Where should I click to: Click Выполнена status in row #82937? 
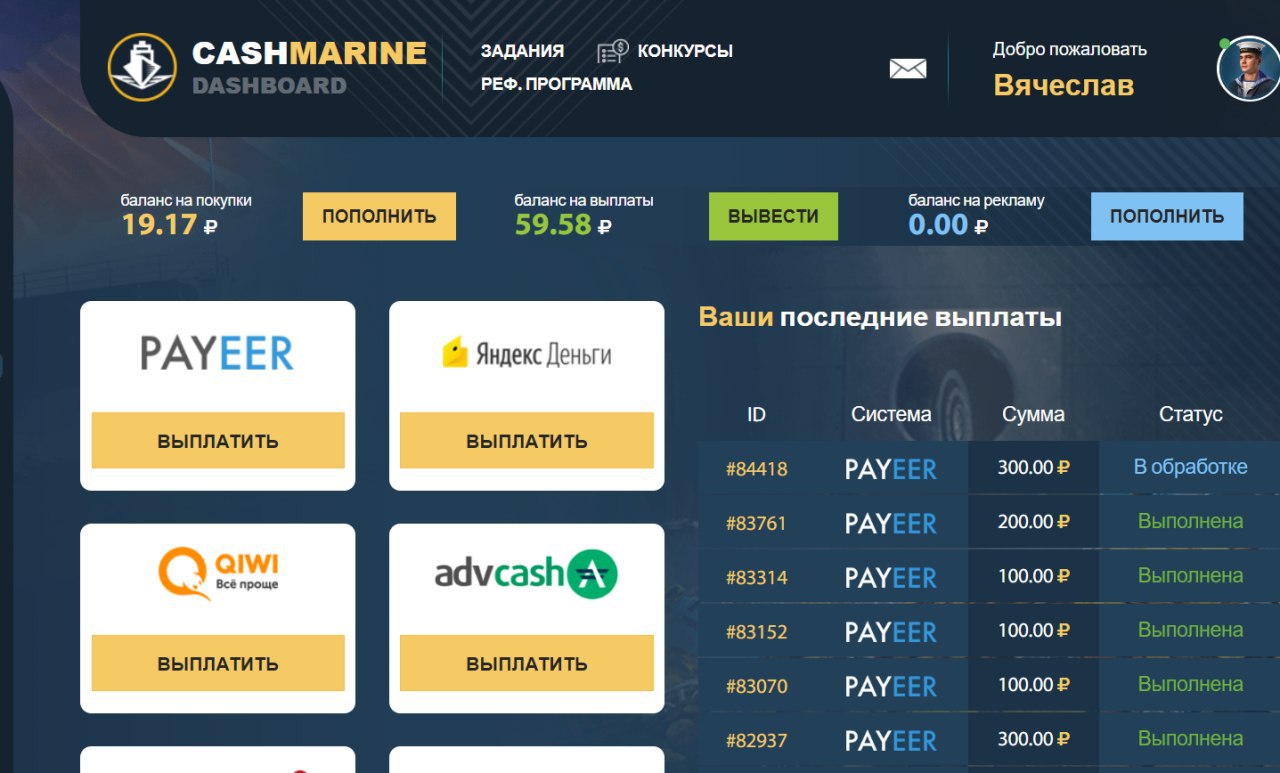click(1190, 738)
